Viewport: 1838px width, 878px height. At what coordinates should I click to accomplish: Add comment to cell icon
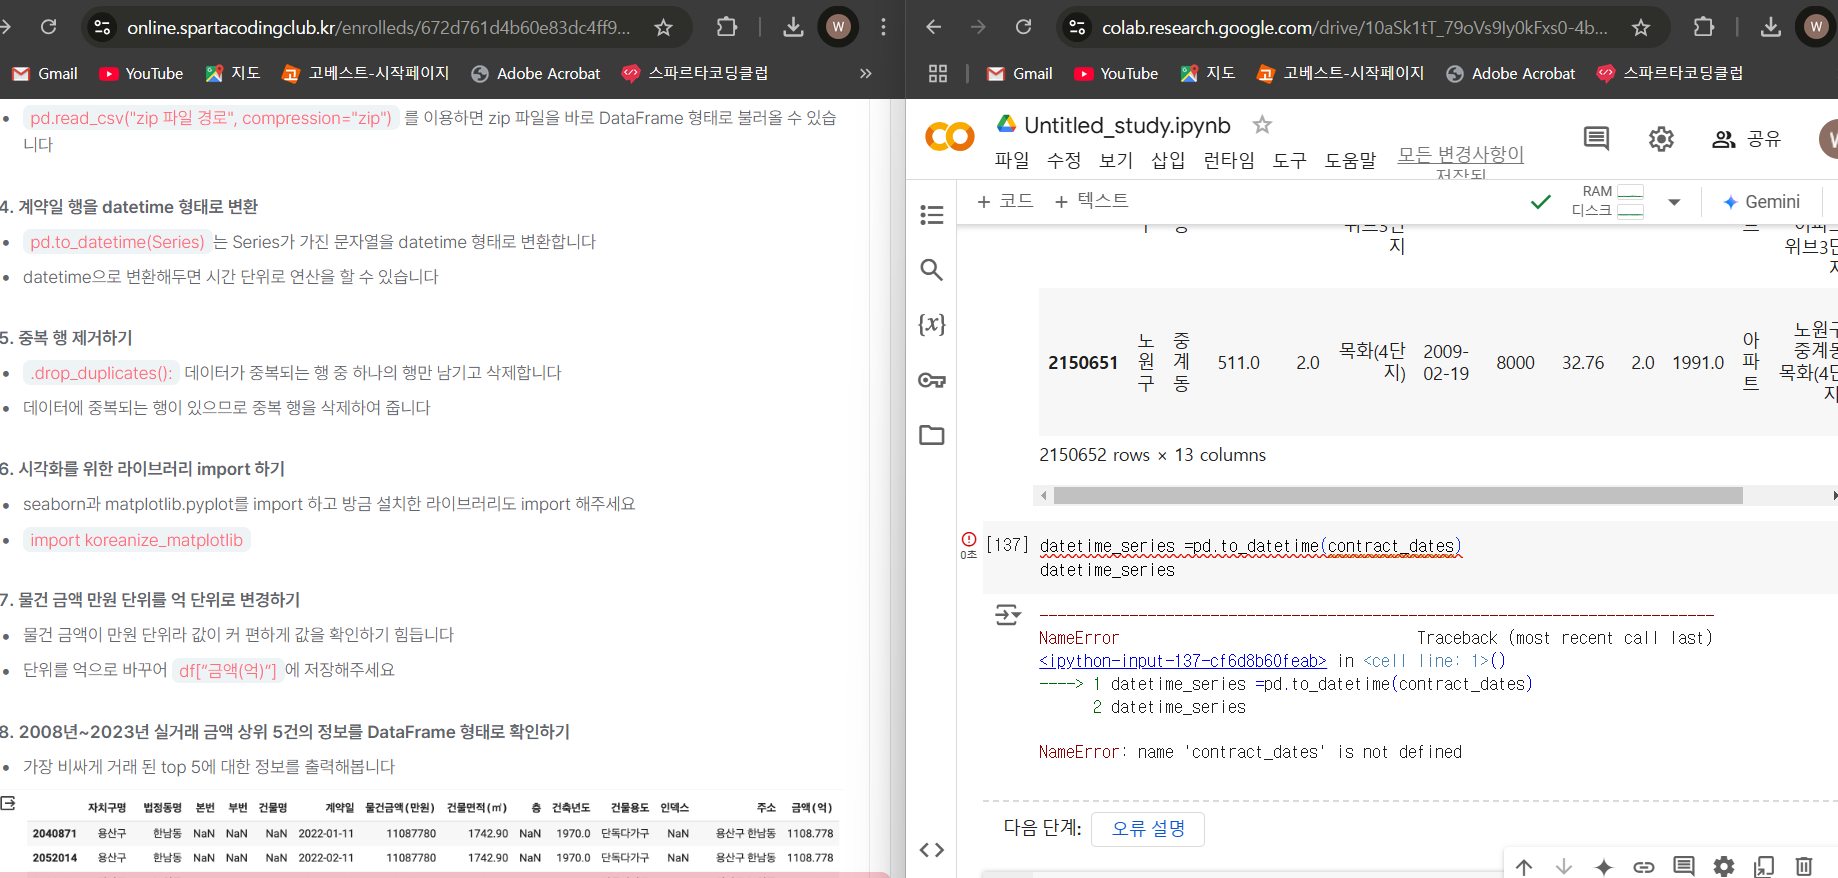click(1684, 867)
